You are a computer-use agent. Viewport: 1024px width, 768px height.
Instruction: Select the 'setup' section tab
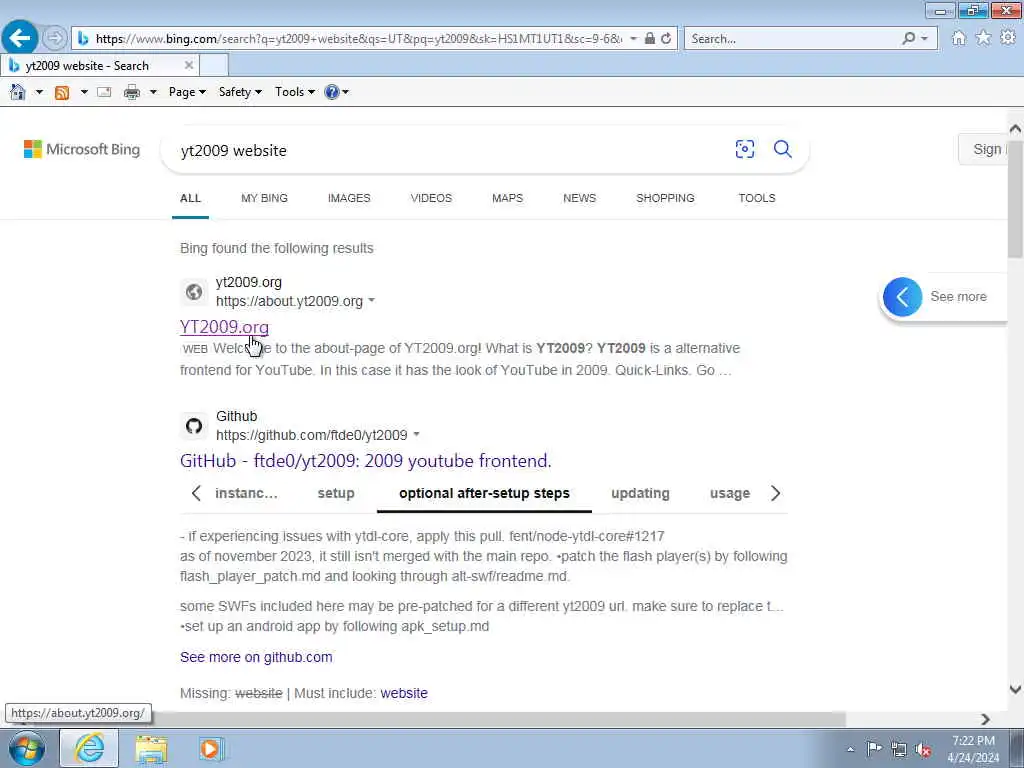point(336,493)
